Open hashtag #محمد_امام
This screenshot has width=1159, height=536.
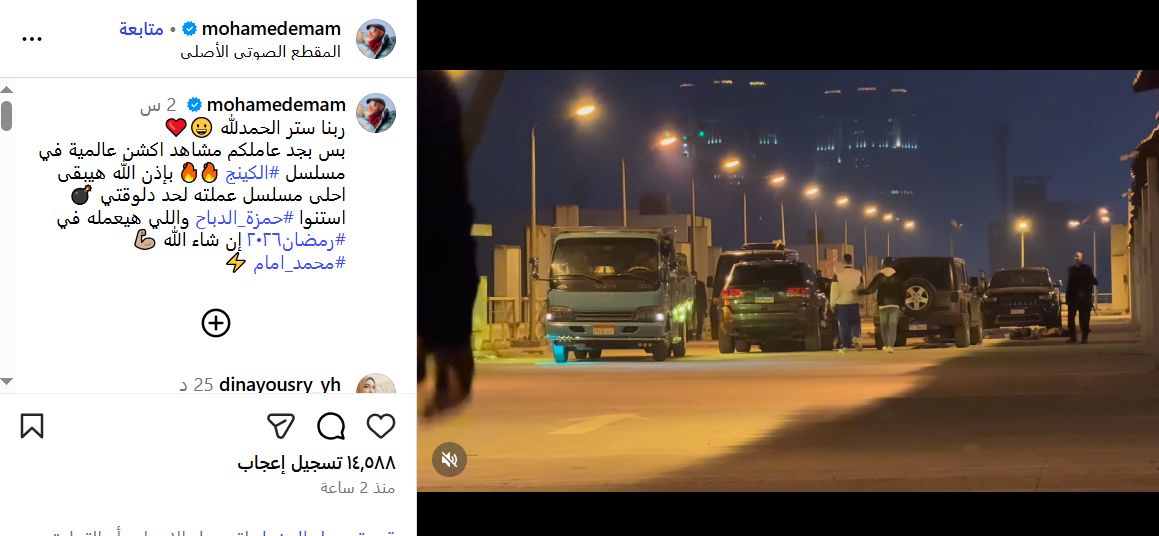coord(299,264)
